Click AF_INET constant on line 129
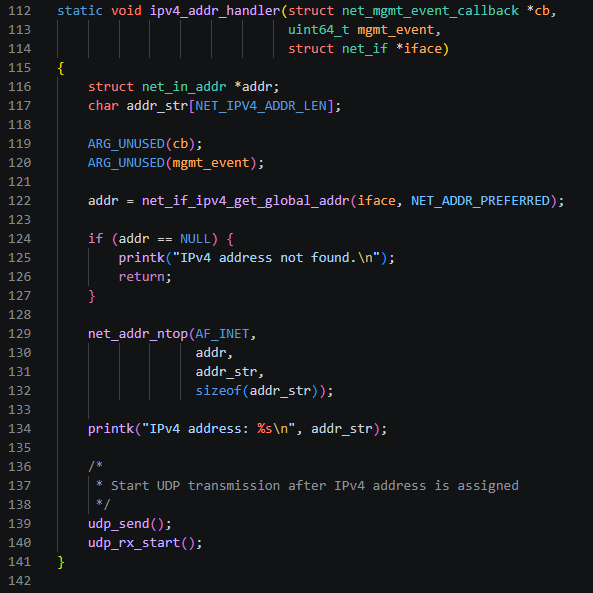This screenshot has height=593, width=593. (x=222, y=334)
